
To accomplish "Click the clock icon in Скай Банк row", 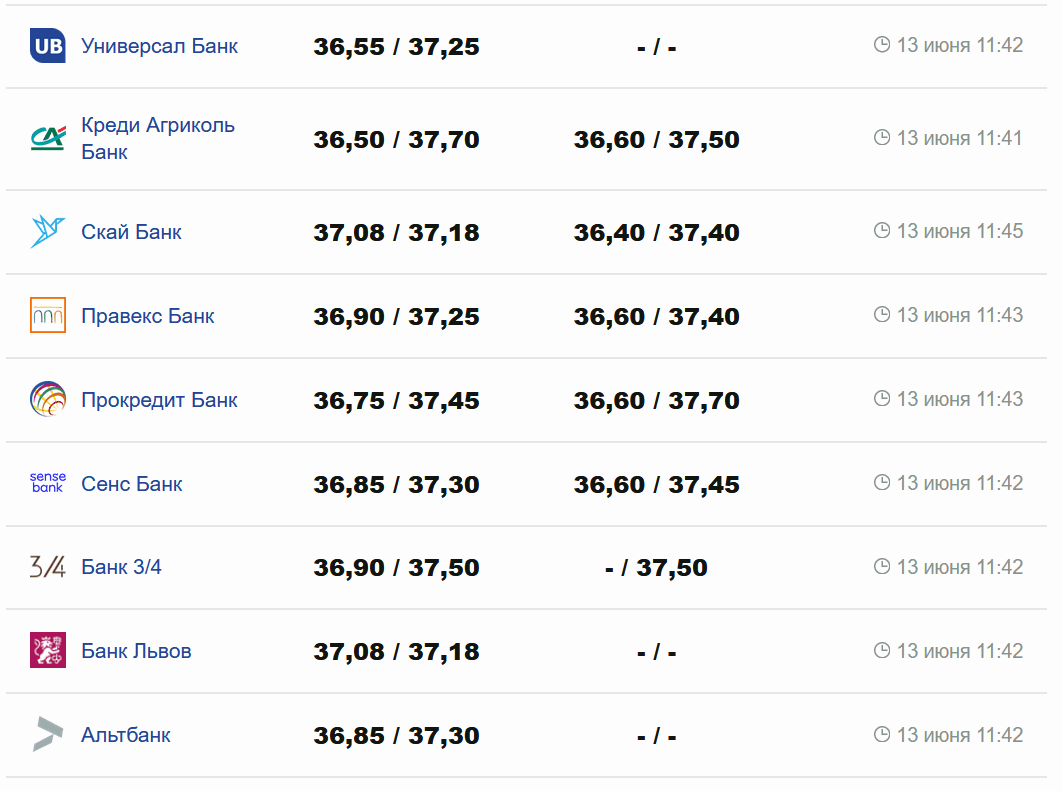I will point(882,231).
